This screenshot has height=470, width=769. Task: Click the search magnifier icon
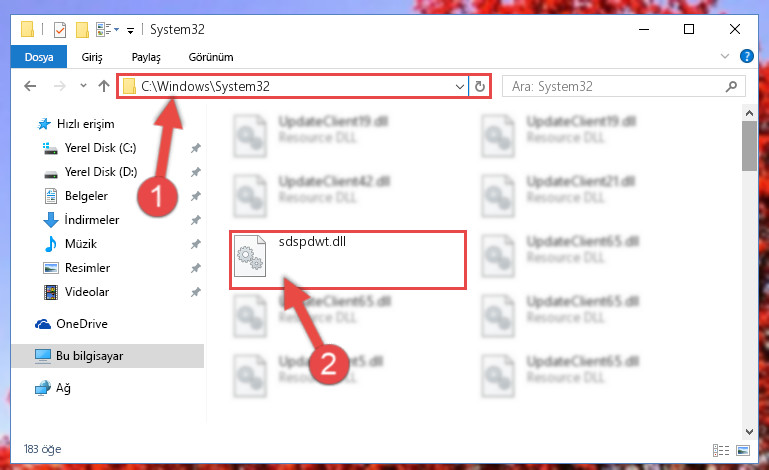point(731,86)
